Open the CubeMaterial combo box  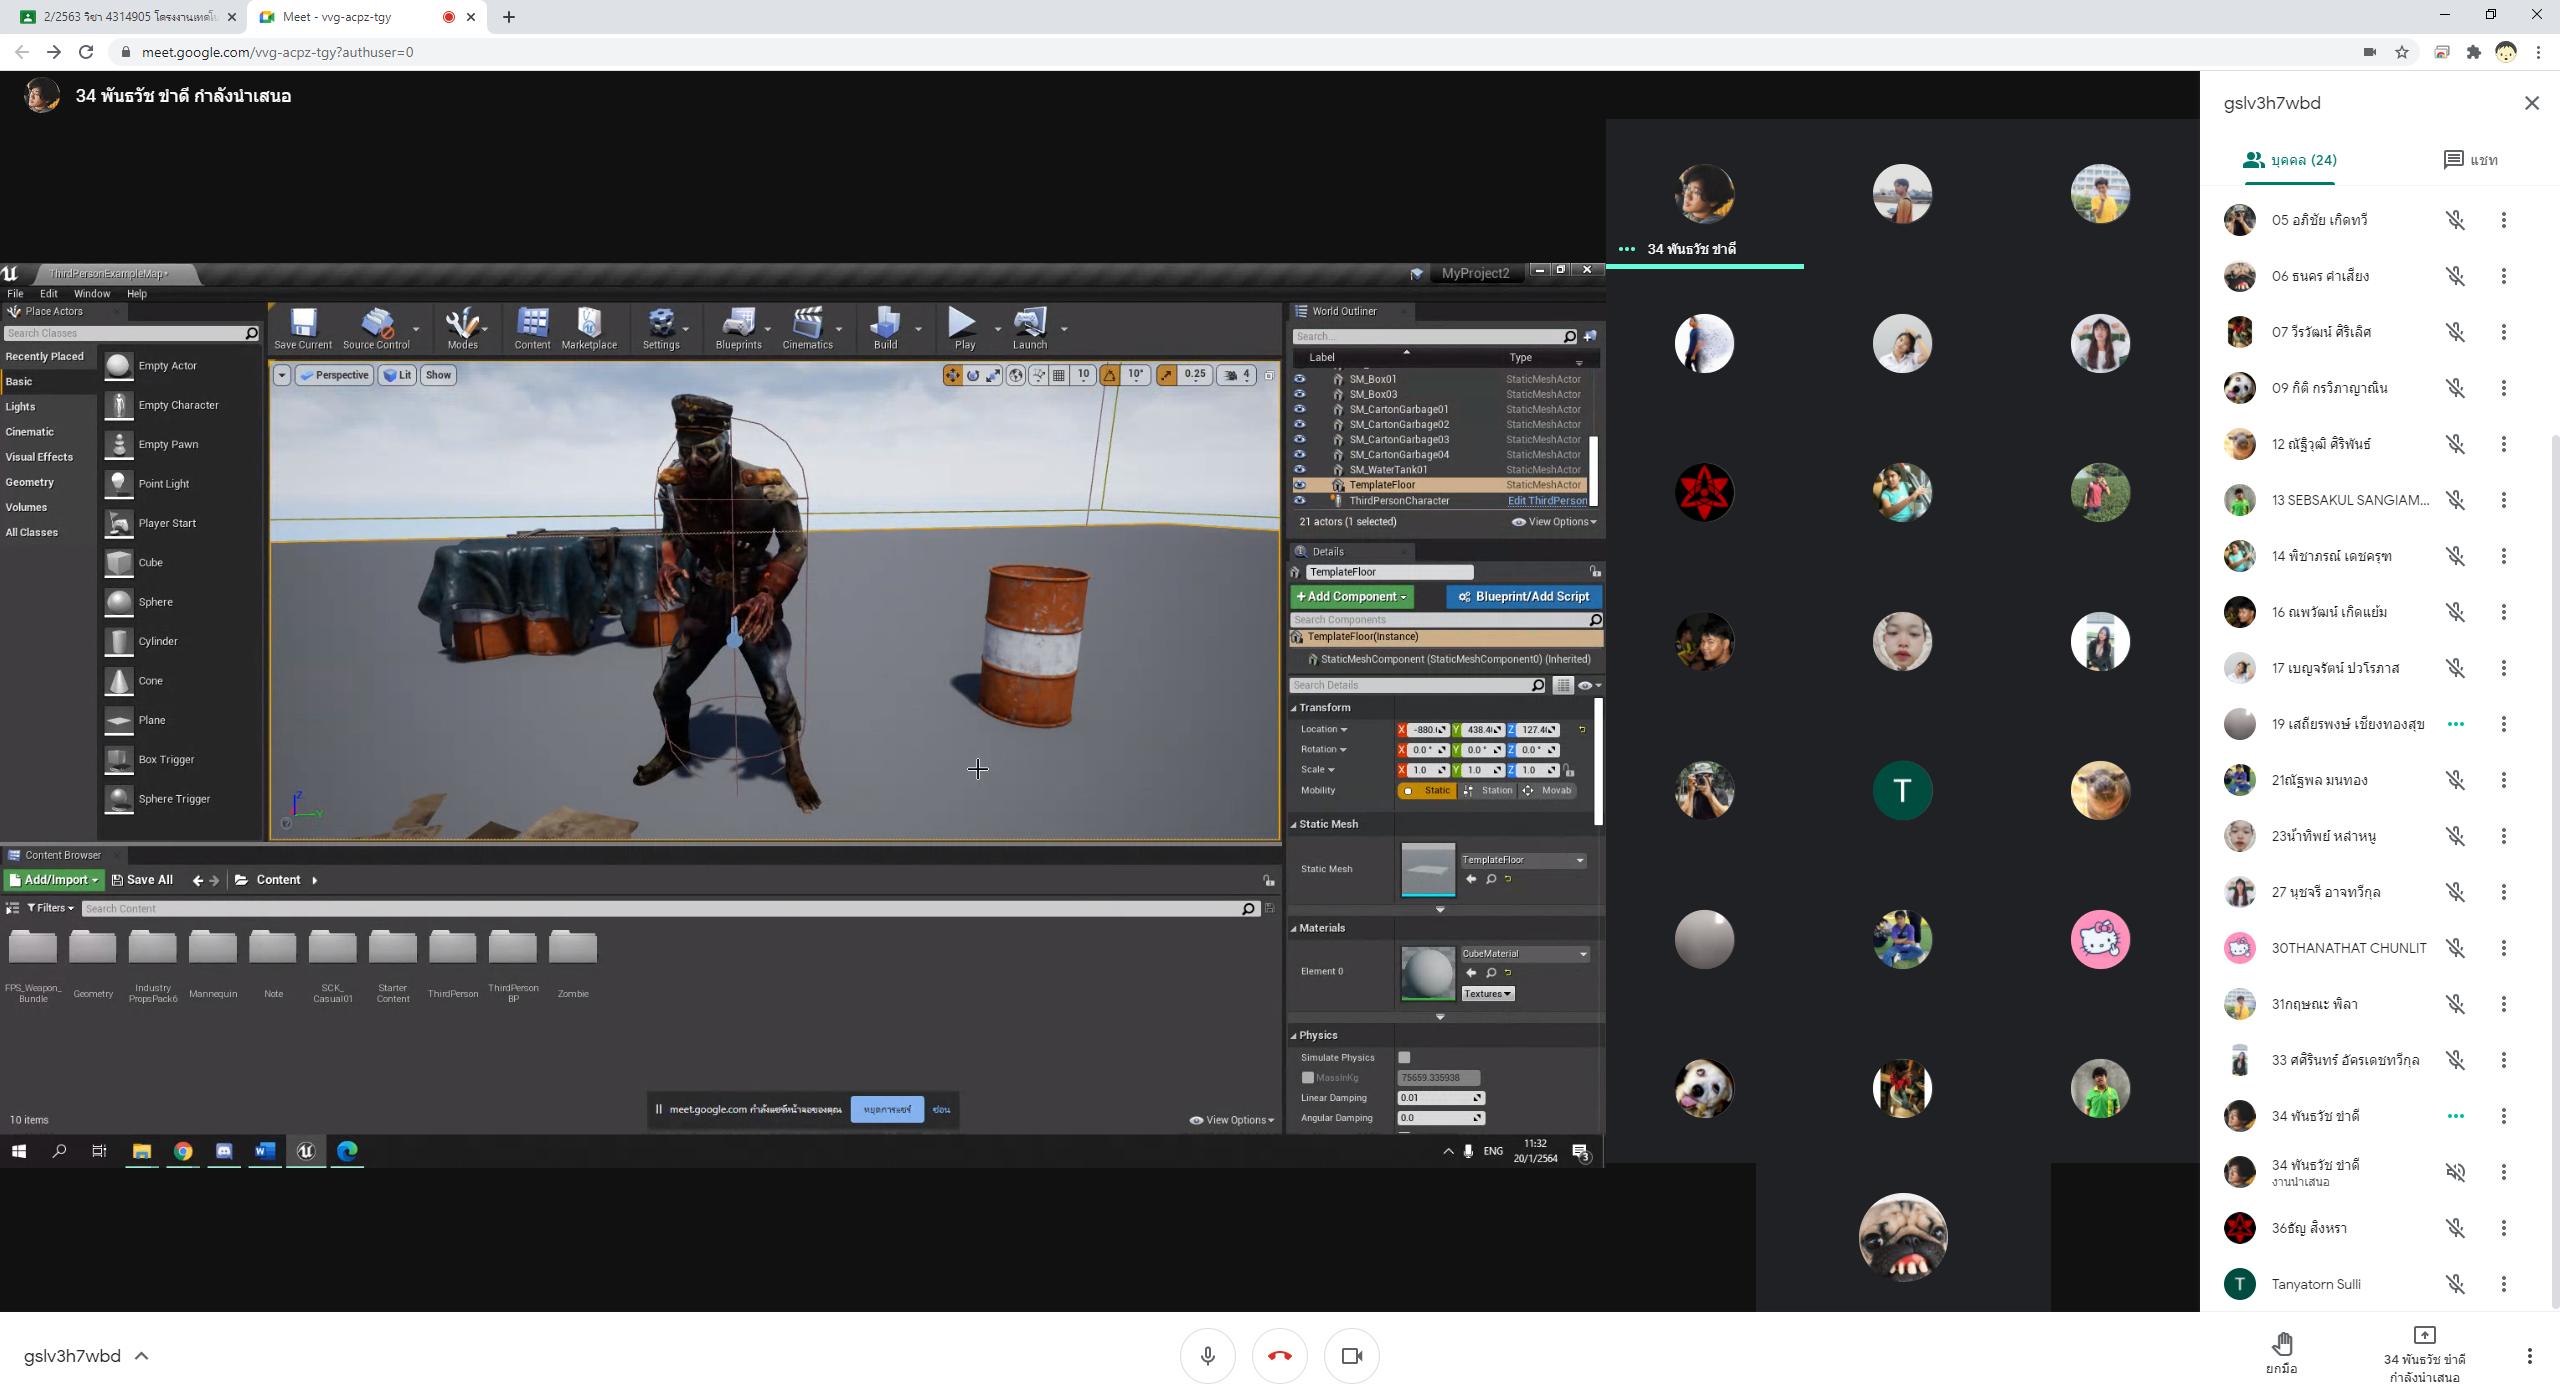(x=1525, y=953)
